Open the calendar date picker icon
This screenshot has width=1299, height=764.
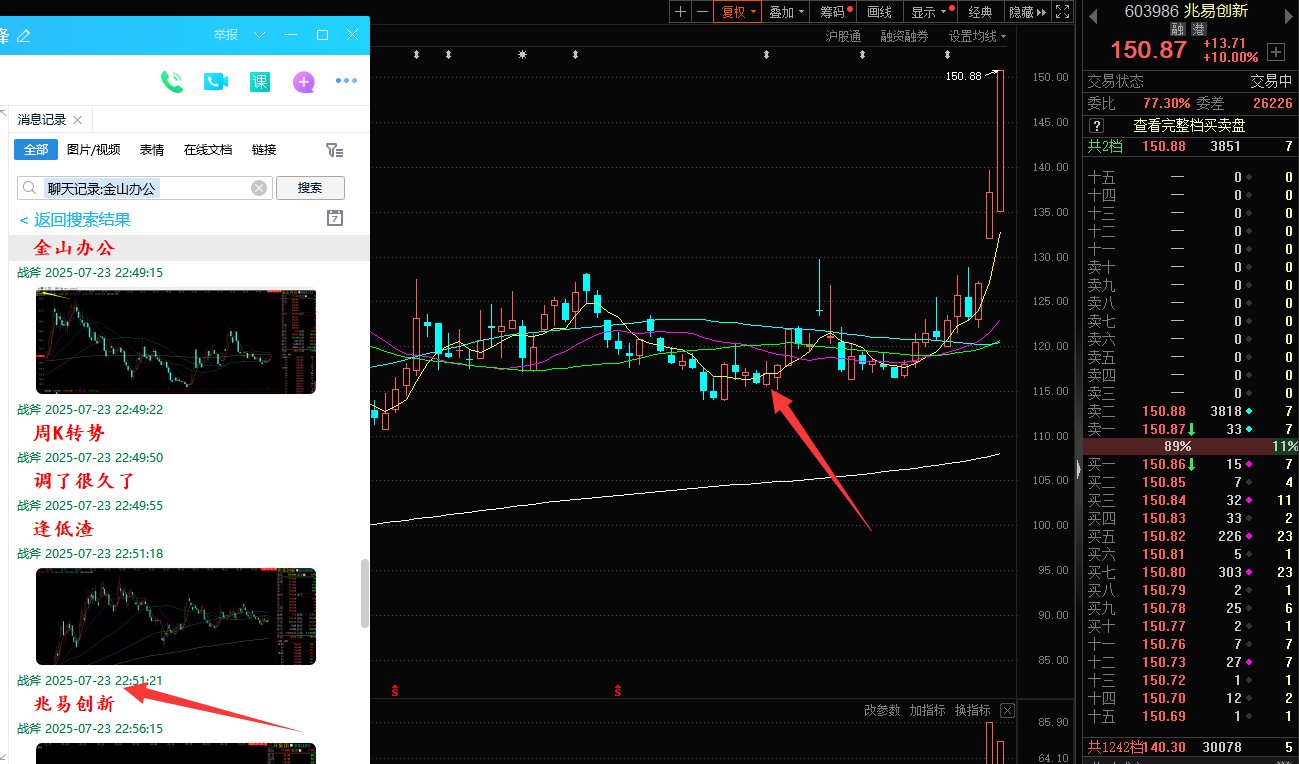(335, 218)
